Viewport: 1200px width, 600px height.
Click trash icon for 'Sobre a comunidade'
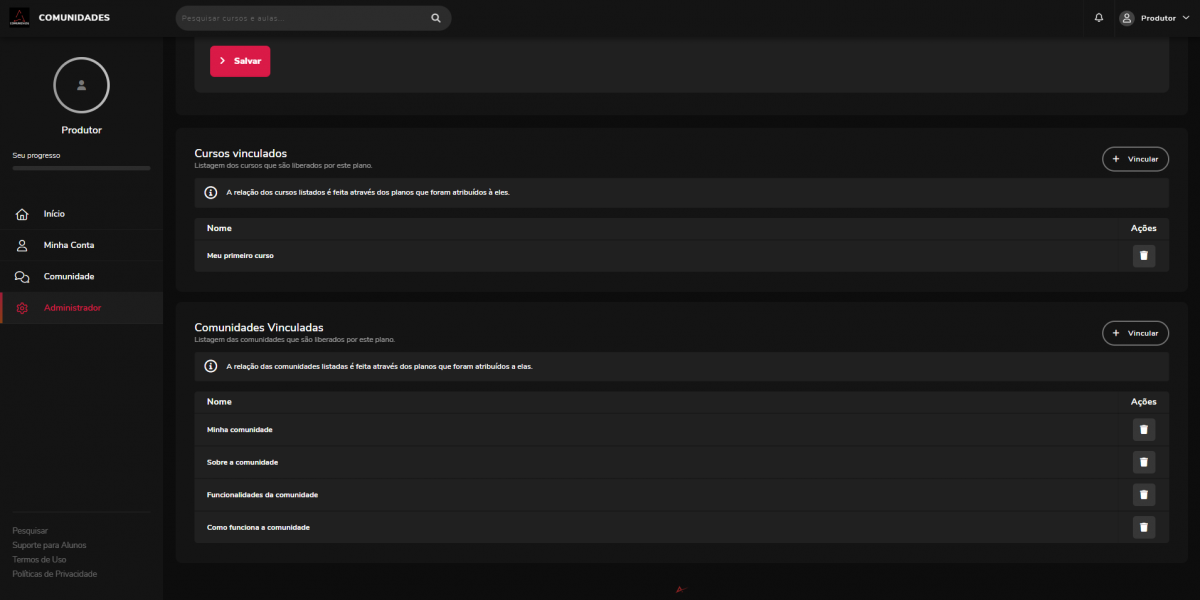pyautogui.click(x=1143, y=462)
